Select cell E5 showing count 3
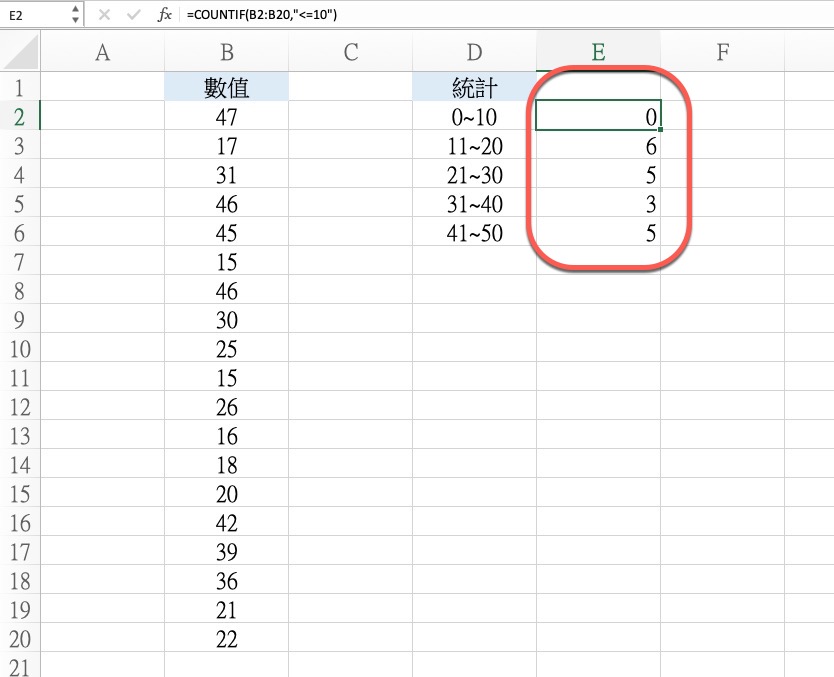 tap(598, 203)
